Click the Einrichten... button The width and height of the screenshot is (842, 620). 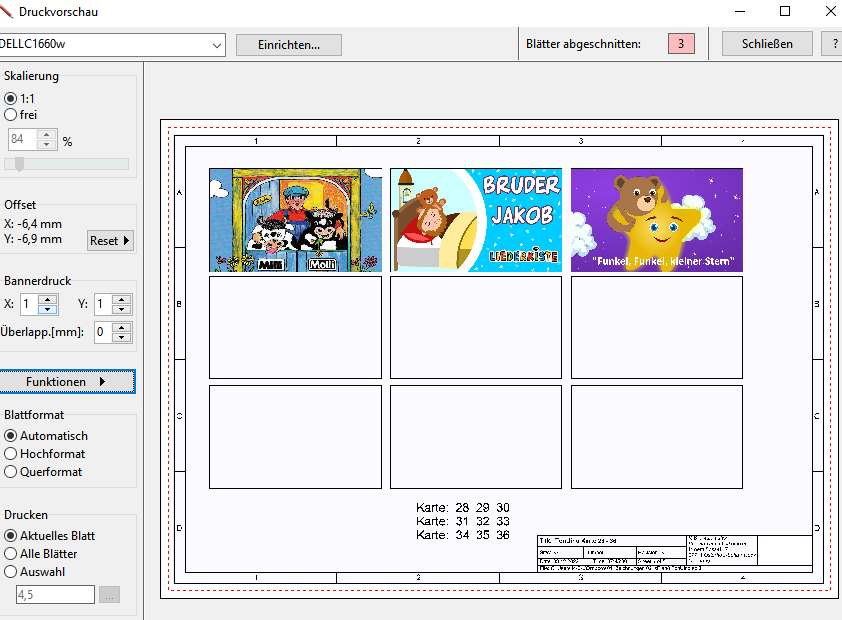pyautogui.click(x=289, y=45)
